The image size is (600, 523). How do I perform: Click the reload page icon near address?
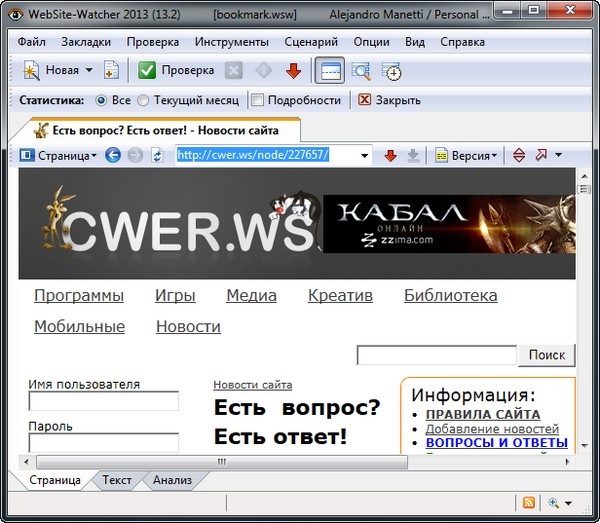[157, 155]
